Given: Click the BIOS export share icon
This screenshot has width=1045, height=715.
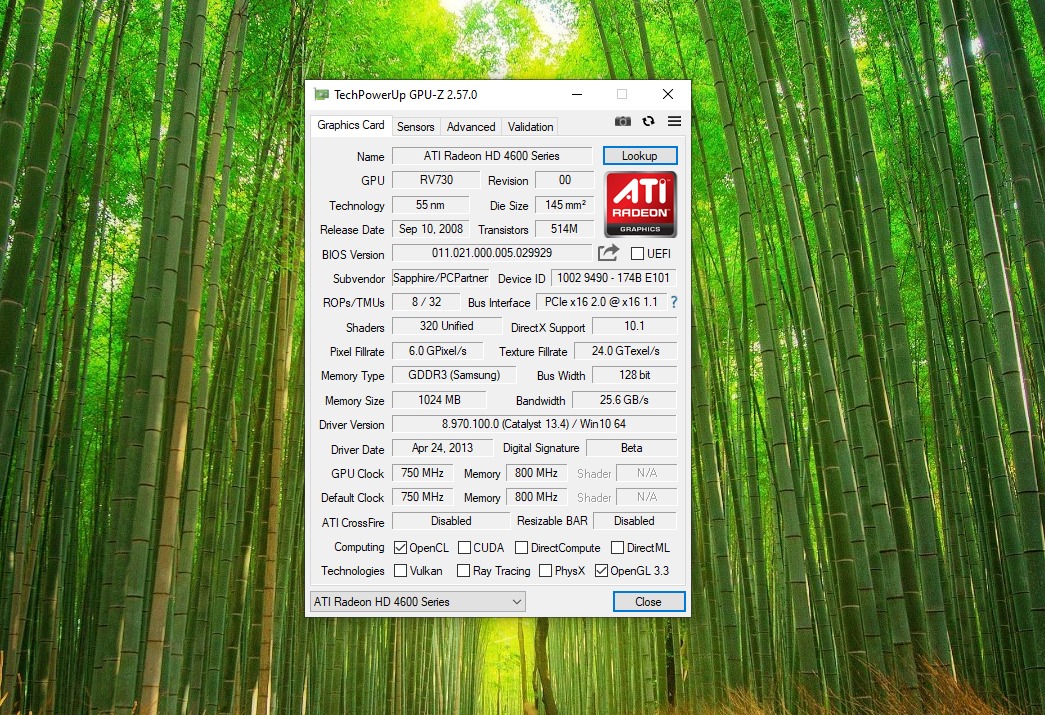Looking at the screenshot, I should click(x=608, y=253).
